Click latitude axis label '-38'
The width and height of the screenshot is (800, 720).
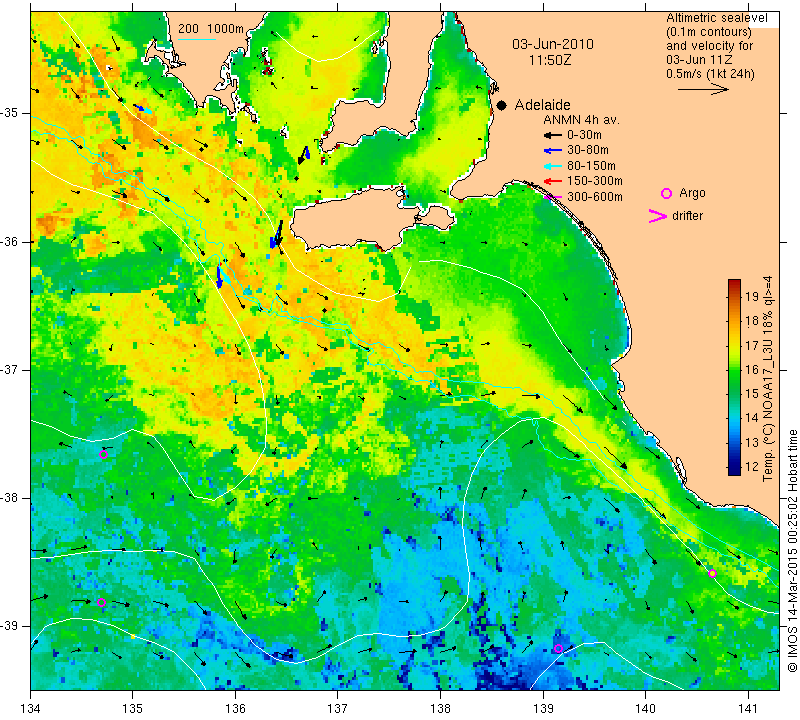point(9,498)
